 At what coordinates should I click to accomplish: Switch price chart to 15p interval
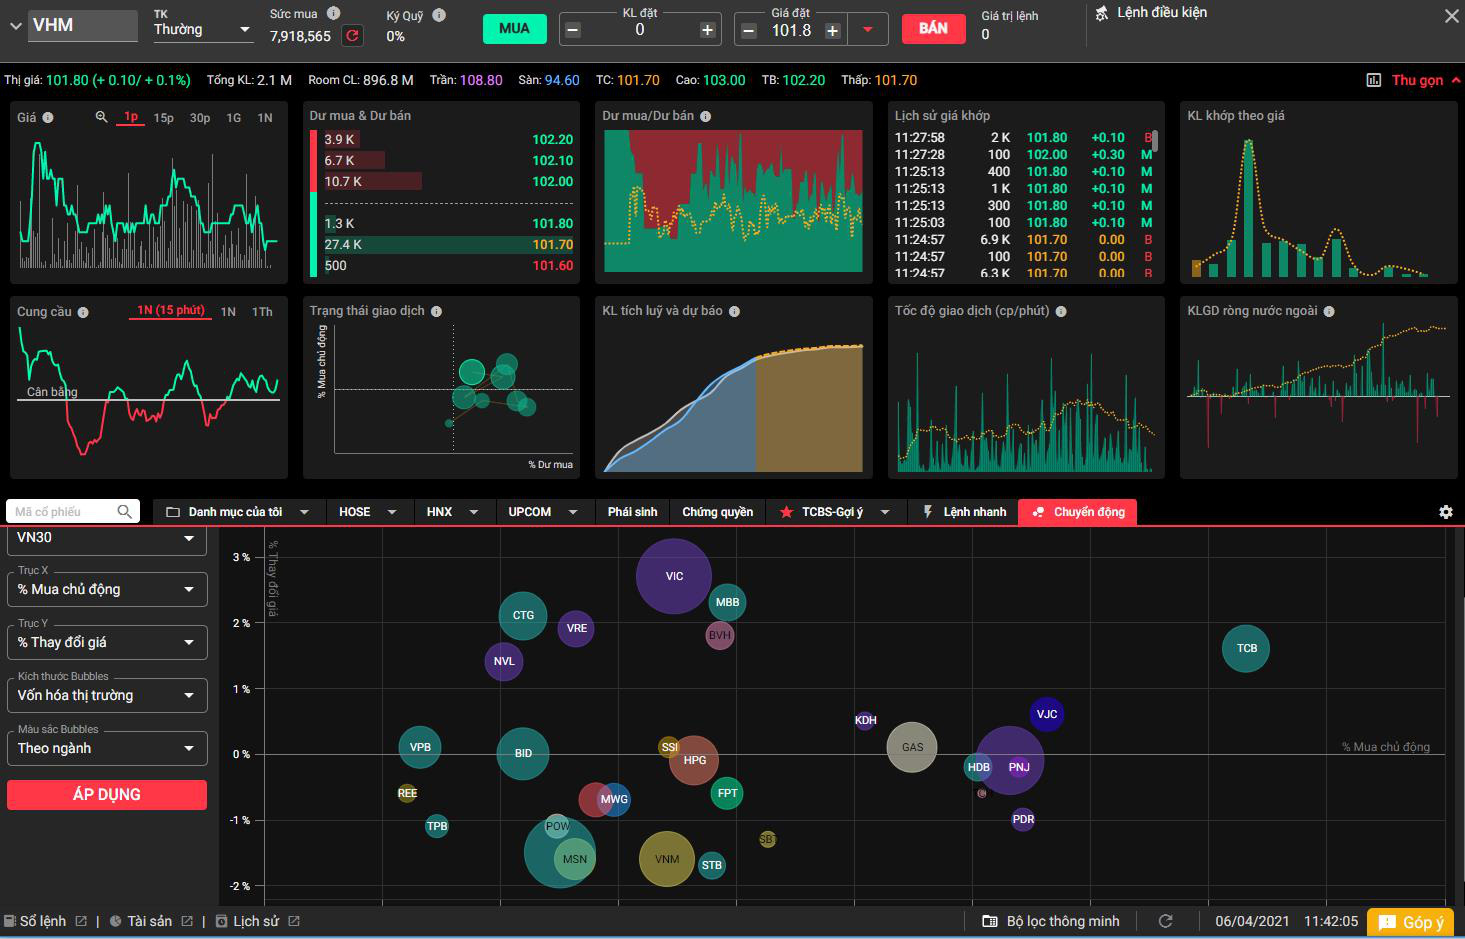163,118
